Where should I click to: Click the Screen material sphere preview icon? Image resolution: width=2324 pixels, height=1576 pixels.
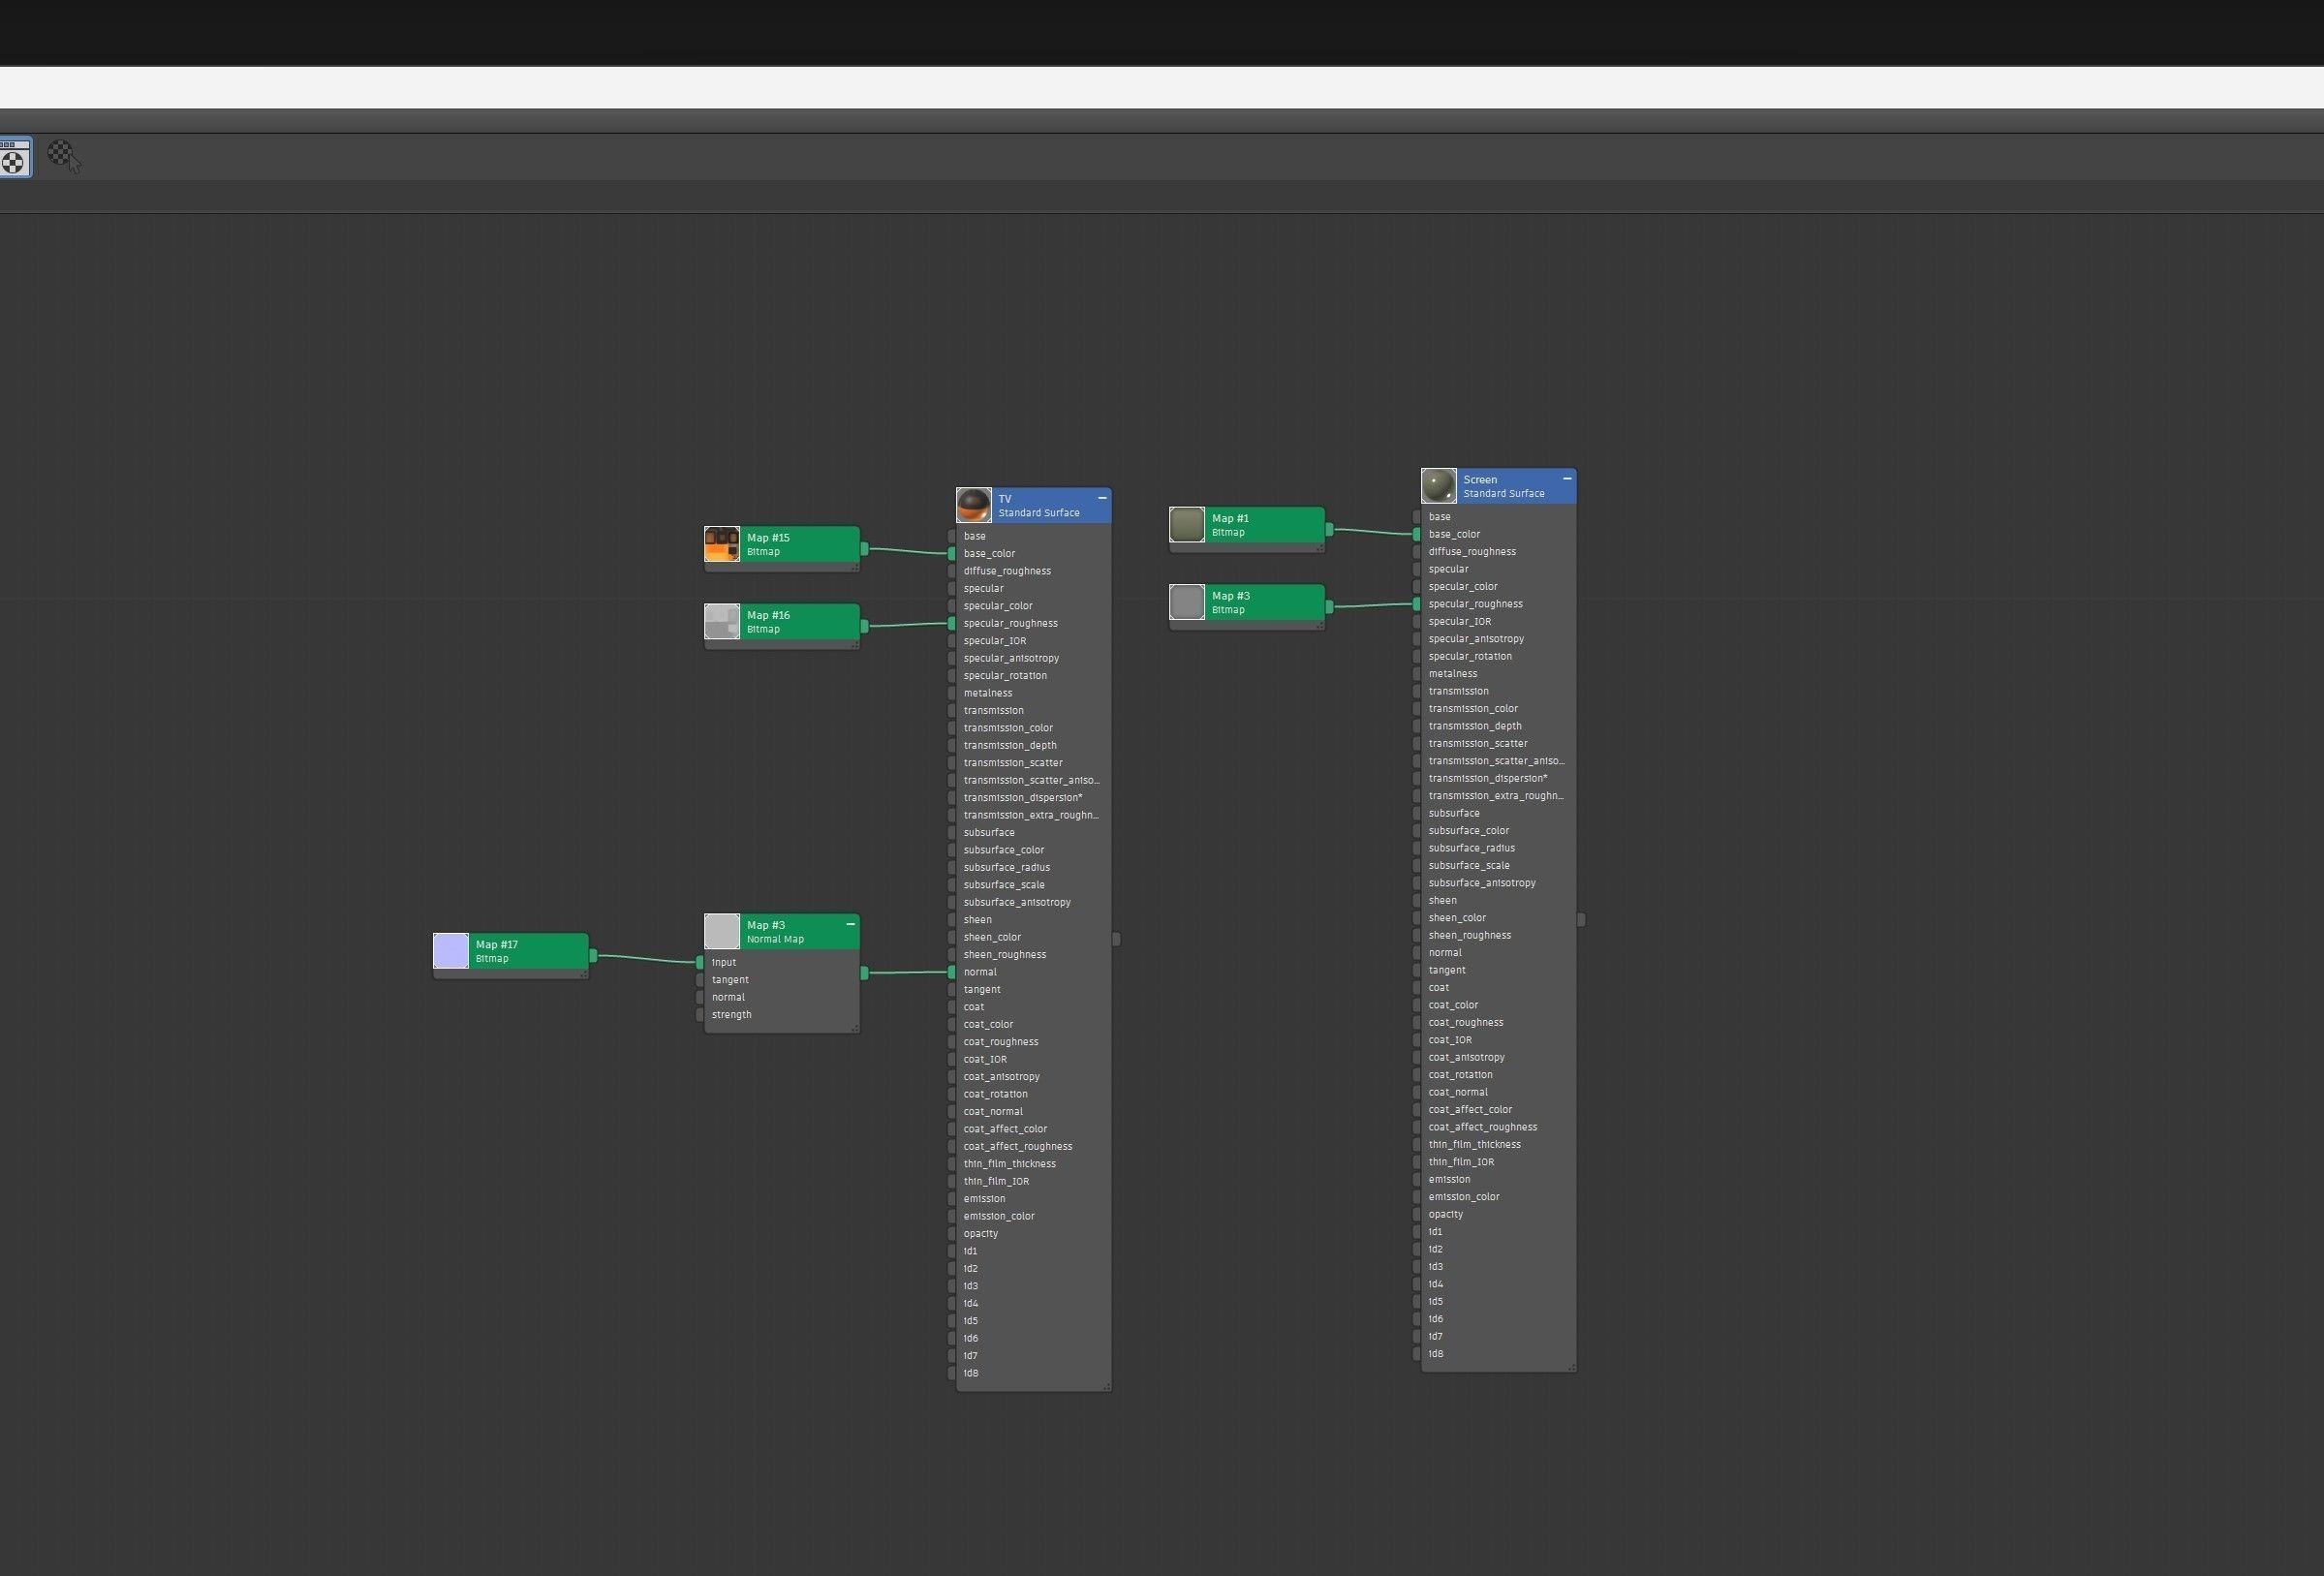(x=1438, y=486)
